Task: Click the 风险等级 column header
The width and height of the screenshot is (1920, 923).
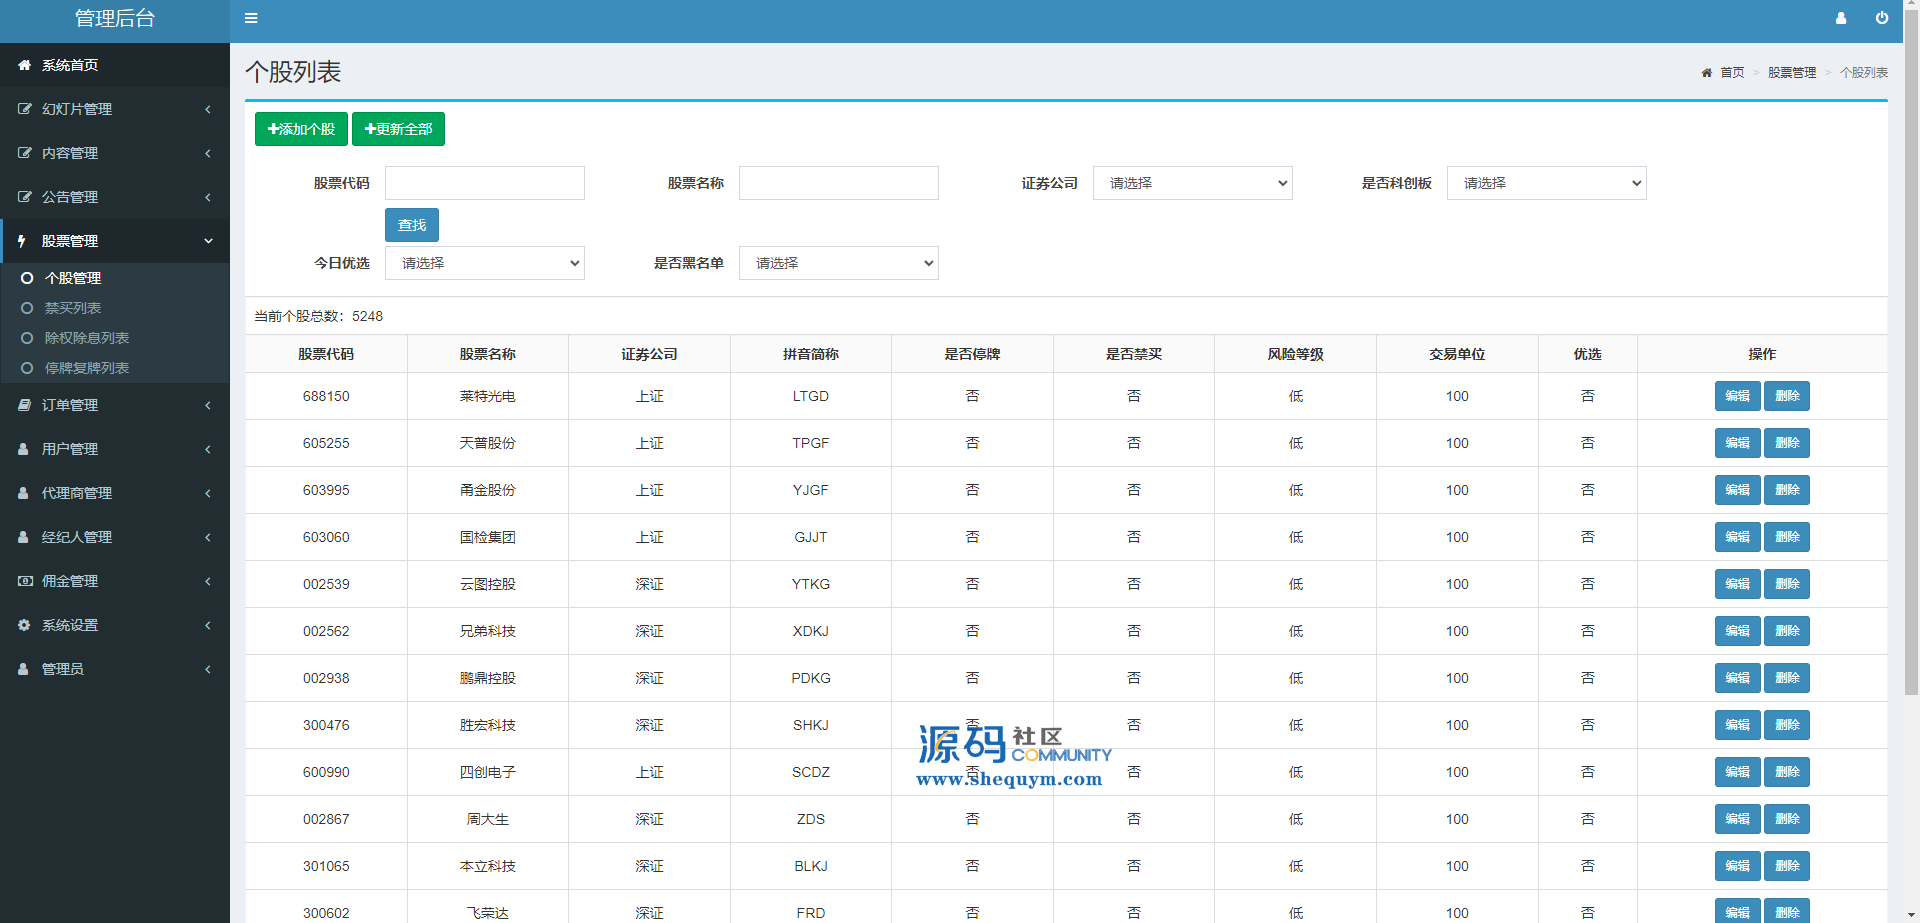Action: pos(1295,354)
